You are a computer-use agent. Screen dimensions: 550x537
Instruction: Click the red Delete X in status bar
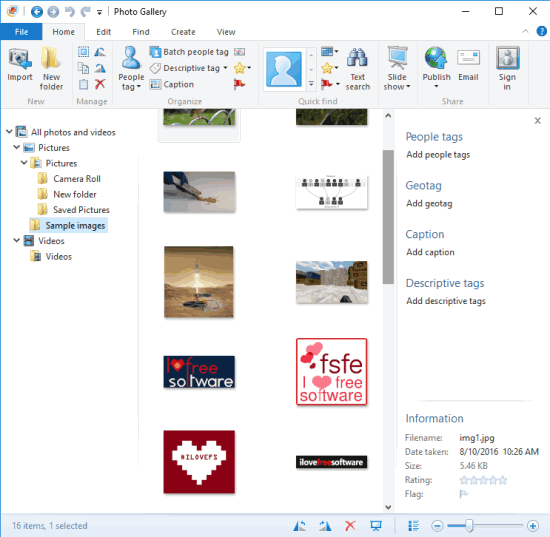350,525
